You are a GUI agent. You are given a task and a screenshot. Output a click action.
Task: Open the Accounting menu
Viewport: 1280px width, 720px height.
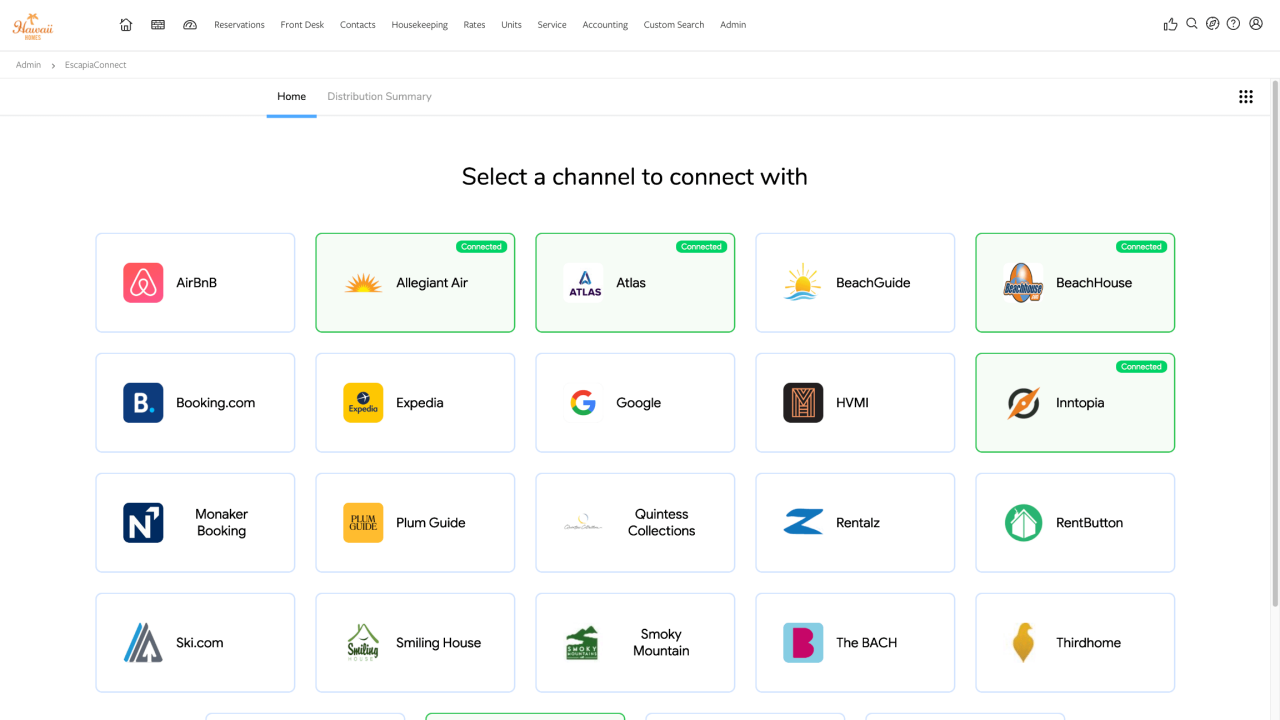(x=605, y=25)
